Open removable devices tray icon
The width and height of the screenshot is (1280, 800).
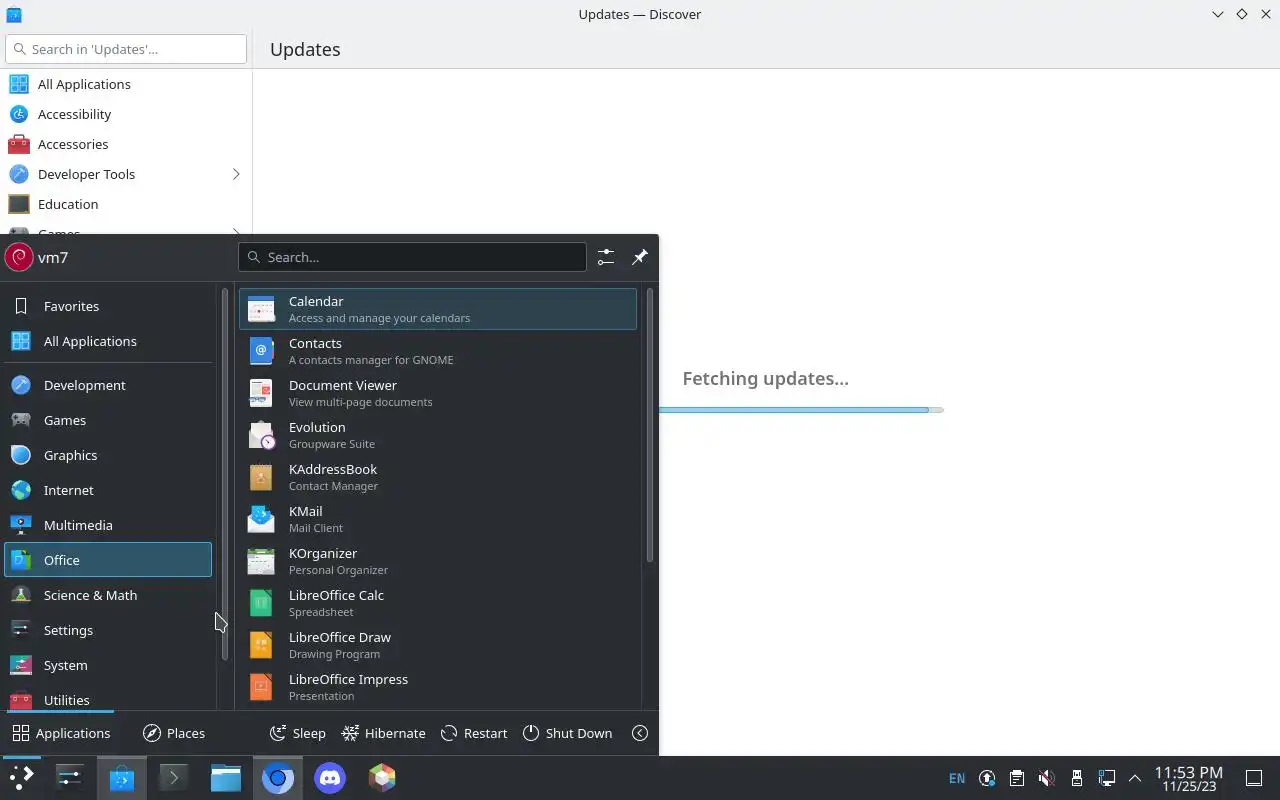1077,778
